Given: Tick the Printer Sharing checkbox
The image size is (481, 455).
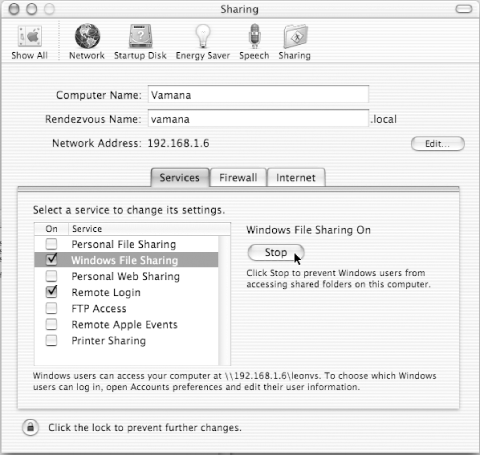Looking at the screenshot, I should point(51,340).
